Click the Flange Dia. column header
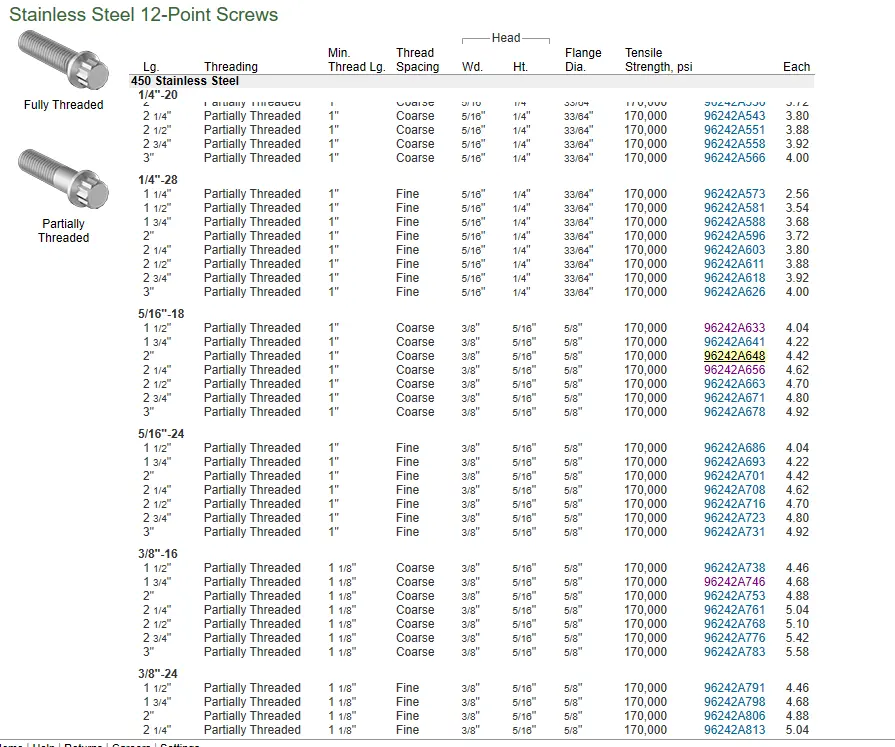 click(583, 60)
